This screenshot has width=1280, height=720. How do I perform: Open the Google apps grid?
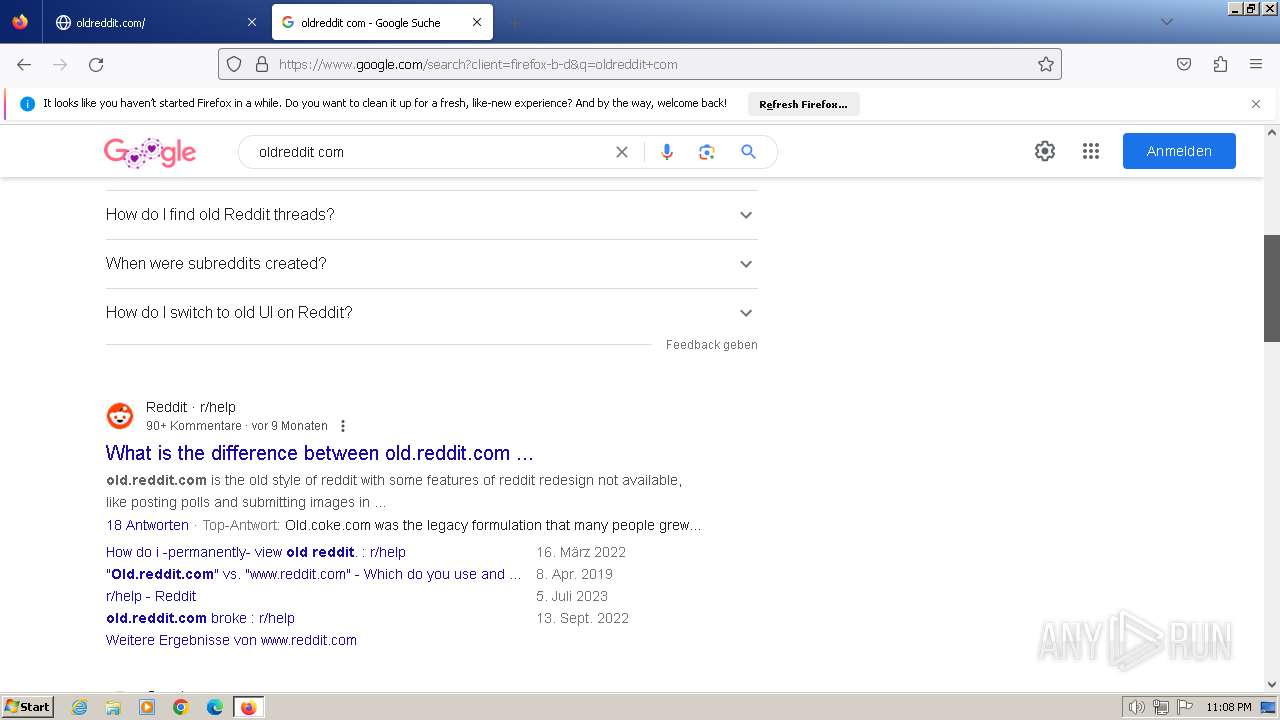coord(1091,151)
